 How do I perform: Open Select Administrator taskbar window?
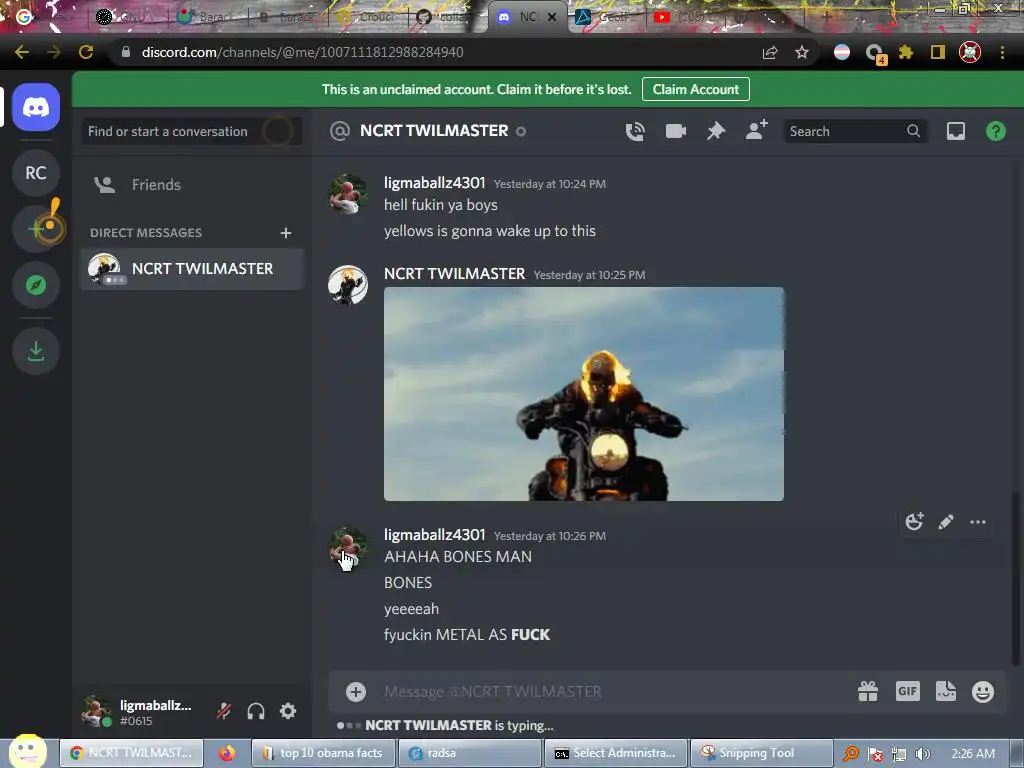pos(615,753)
